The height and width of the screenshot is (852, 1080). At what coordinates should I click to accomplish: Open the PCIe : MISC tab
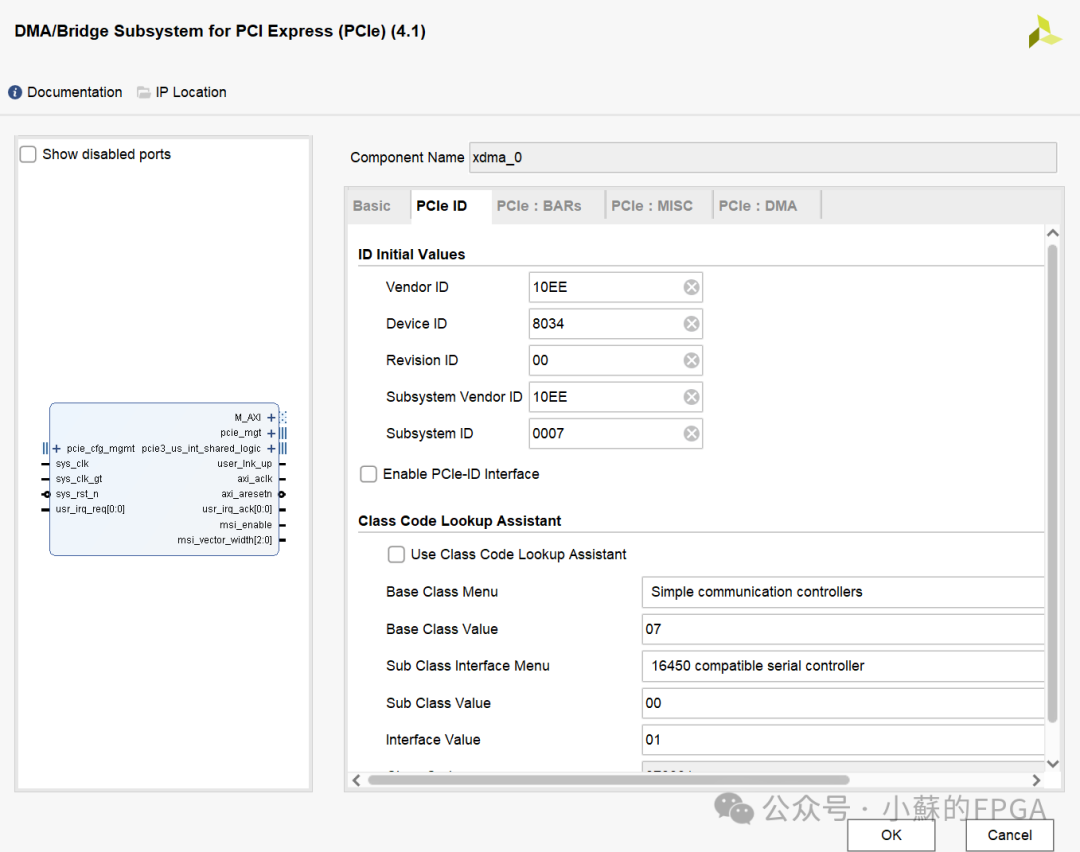pos(652,206)
